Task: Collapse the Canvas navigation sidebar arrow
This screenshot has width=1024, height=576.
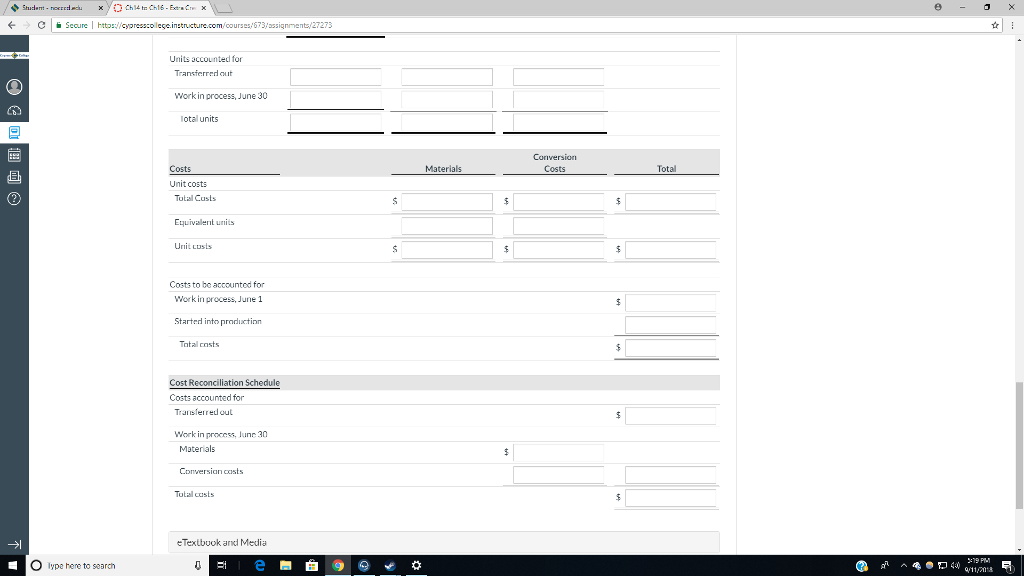Action: (x=14, y=544)
